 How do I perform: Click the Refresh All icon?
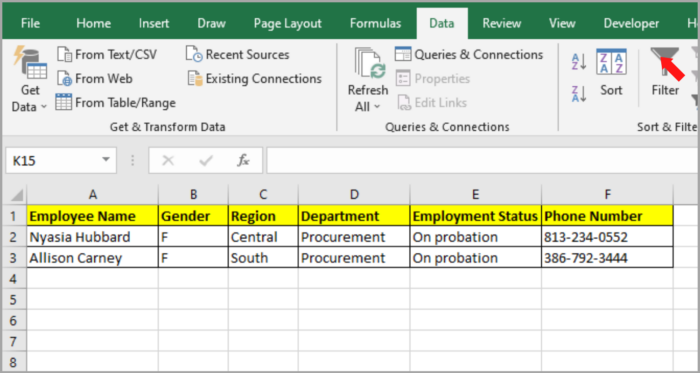pos(369,64)
